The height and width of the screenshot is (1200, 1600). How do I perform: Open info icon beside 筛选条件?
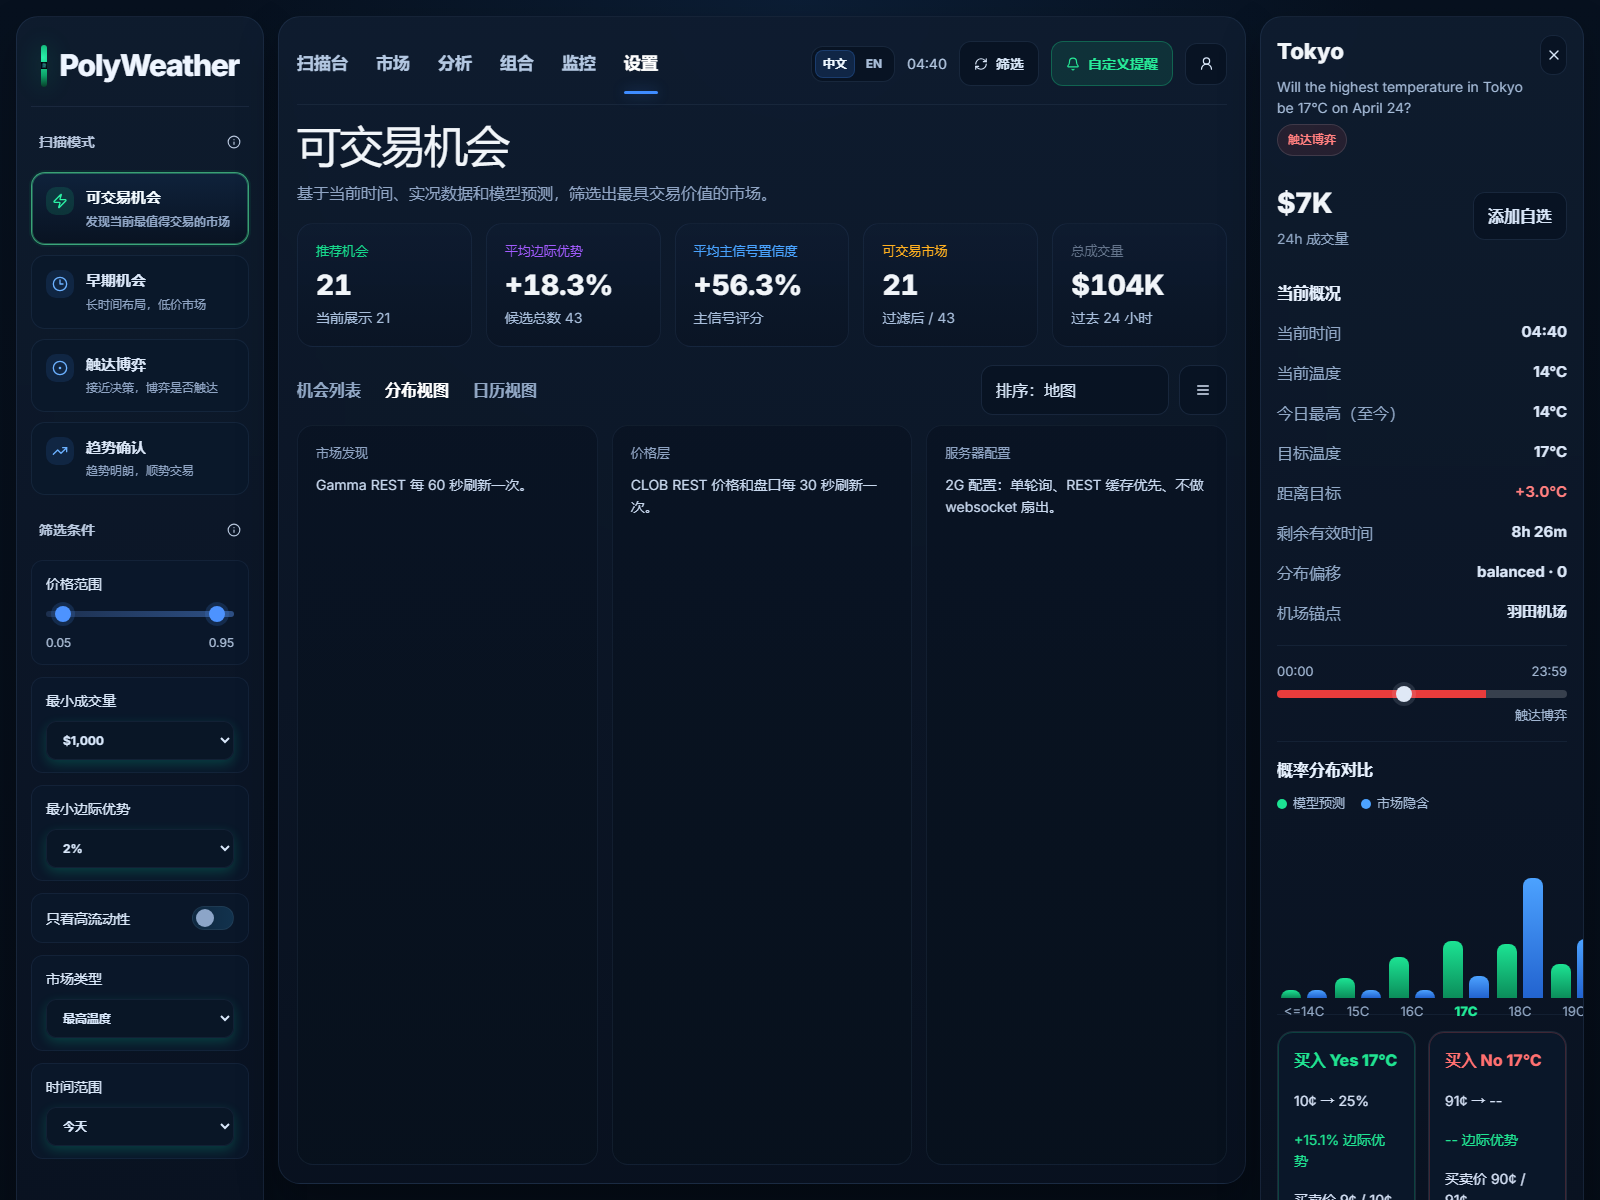click(x=234, y=530)
